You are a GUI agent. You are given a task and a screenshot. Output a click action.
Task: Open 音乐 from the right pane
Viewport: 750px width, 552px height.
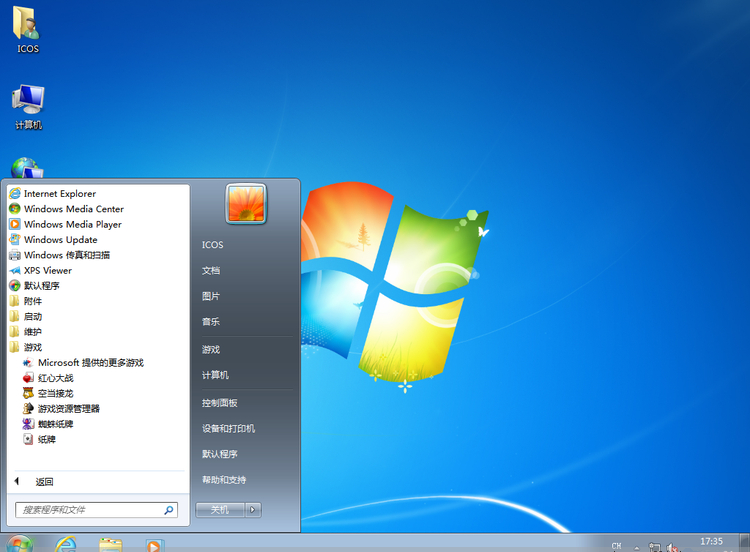pos(211,322)
